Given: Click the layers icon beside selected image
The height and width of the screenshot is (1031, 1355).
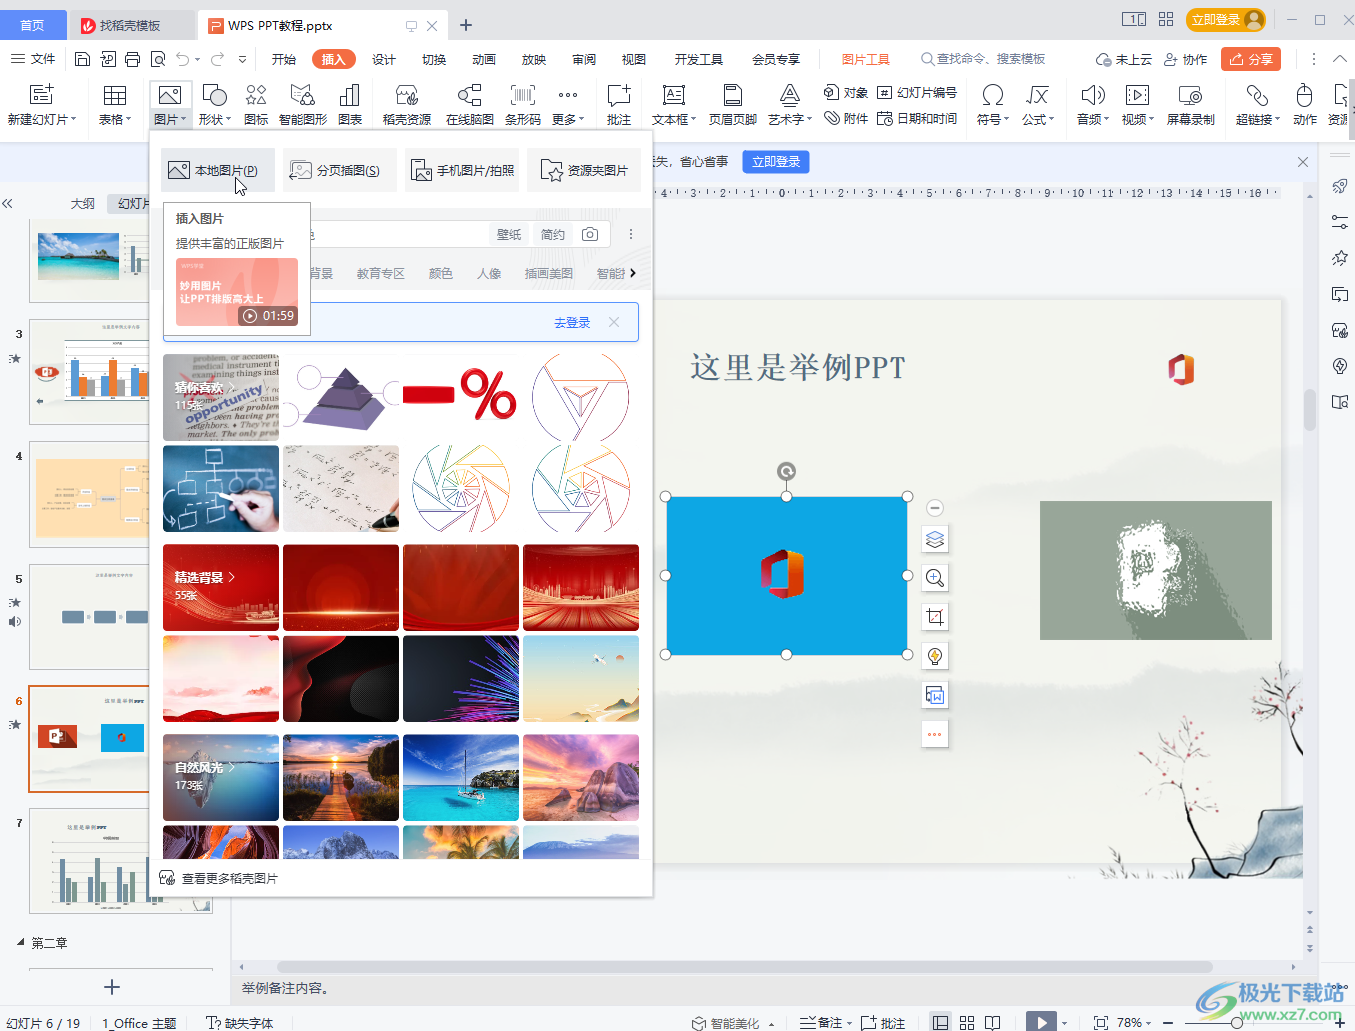Looking at the screenshot, I should click(x=935, y=539).
